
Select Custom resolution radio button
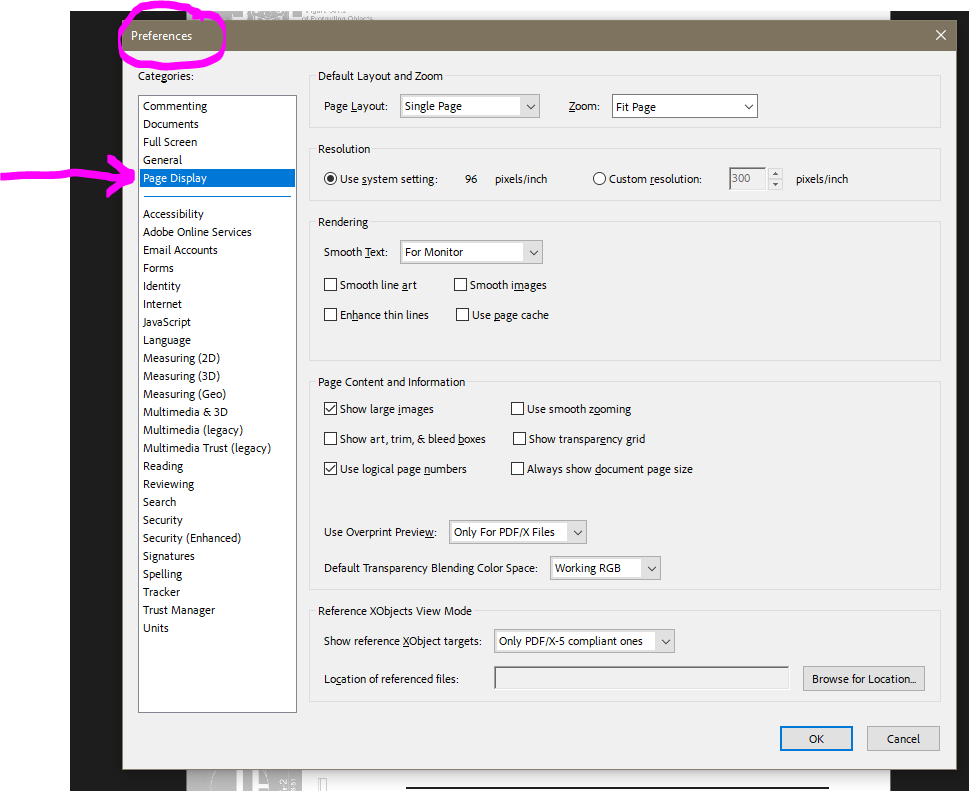pos(599,179)
